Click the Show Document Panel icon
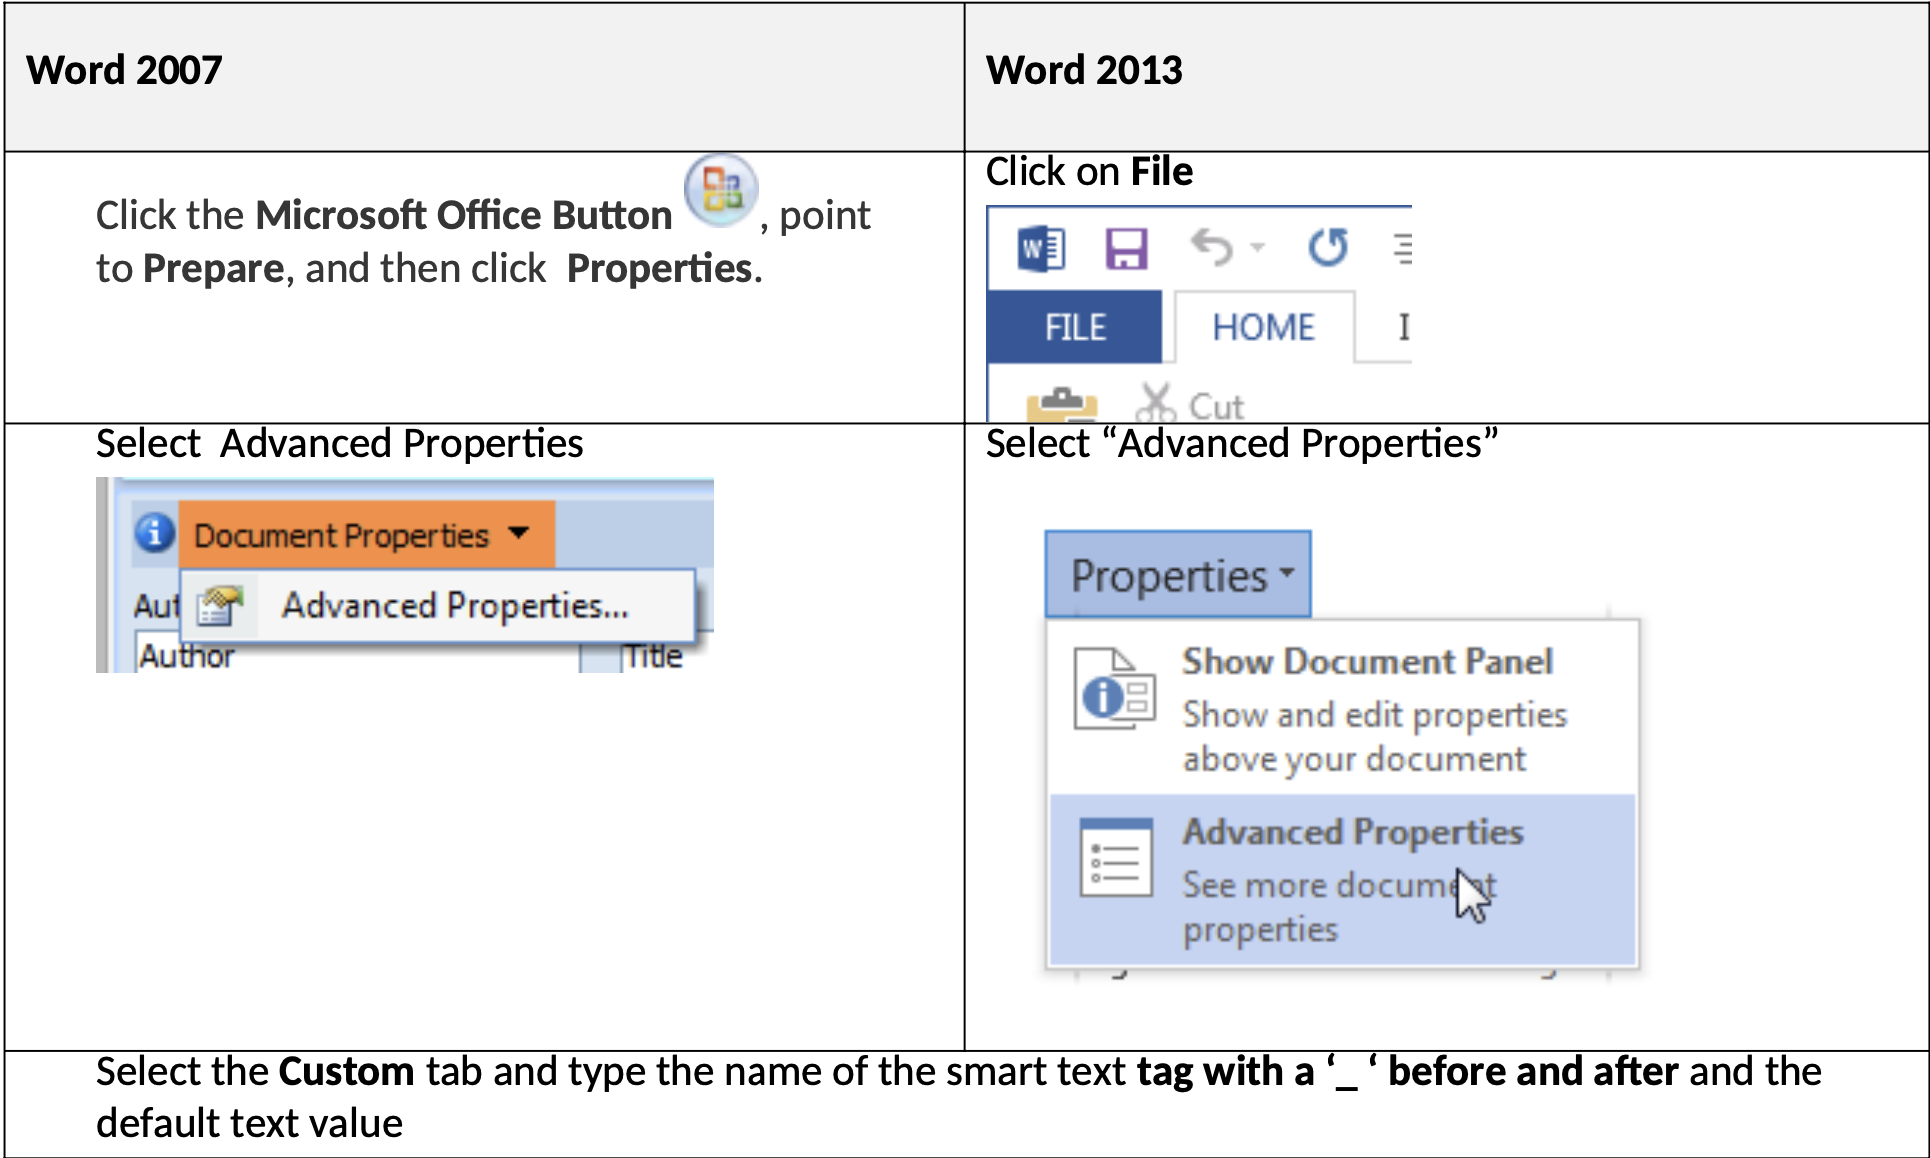The height and width of the screenshot is (1158, 1930). tap(1114, 689)
